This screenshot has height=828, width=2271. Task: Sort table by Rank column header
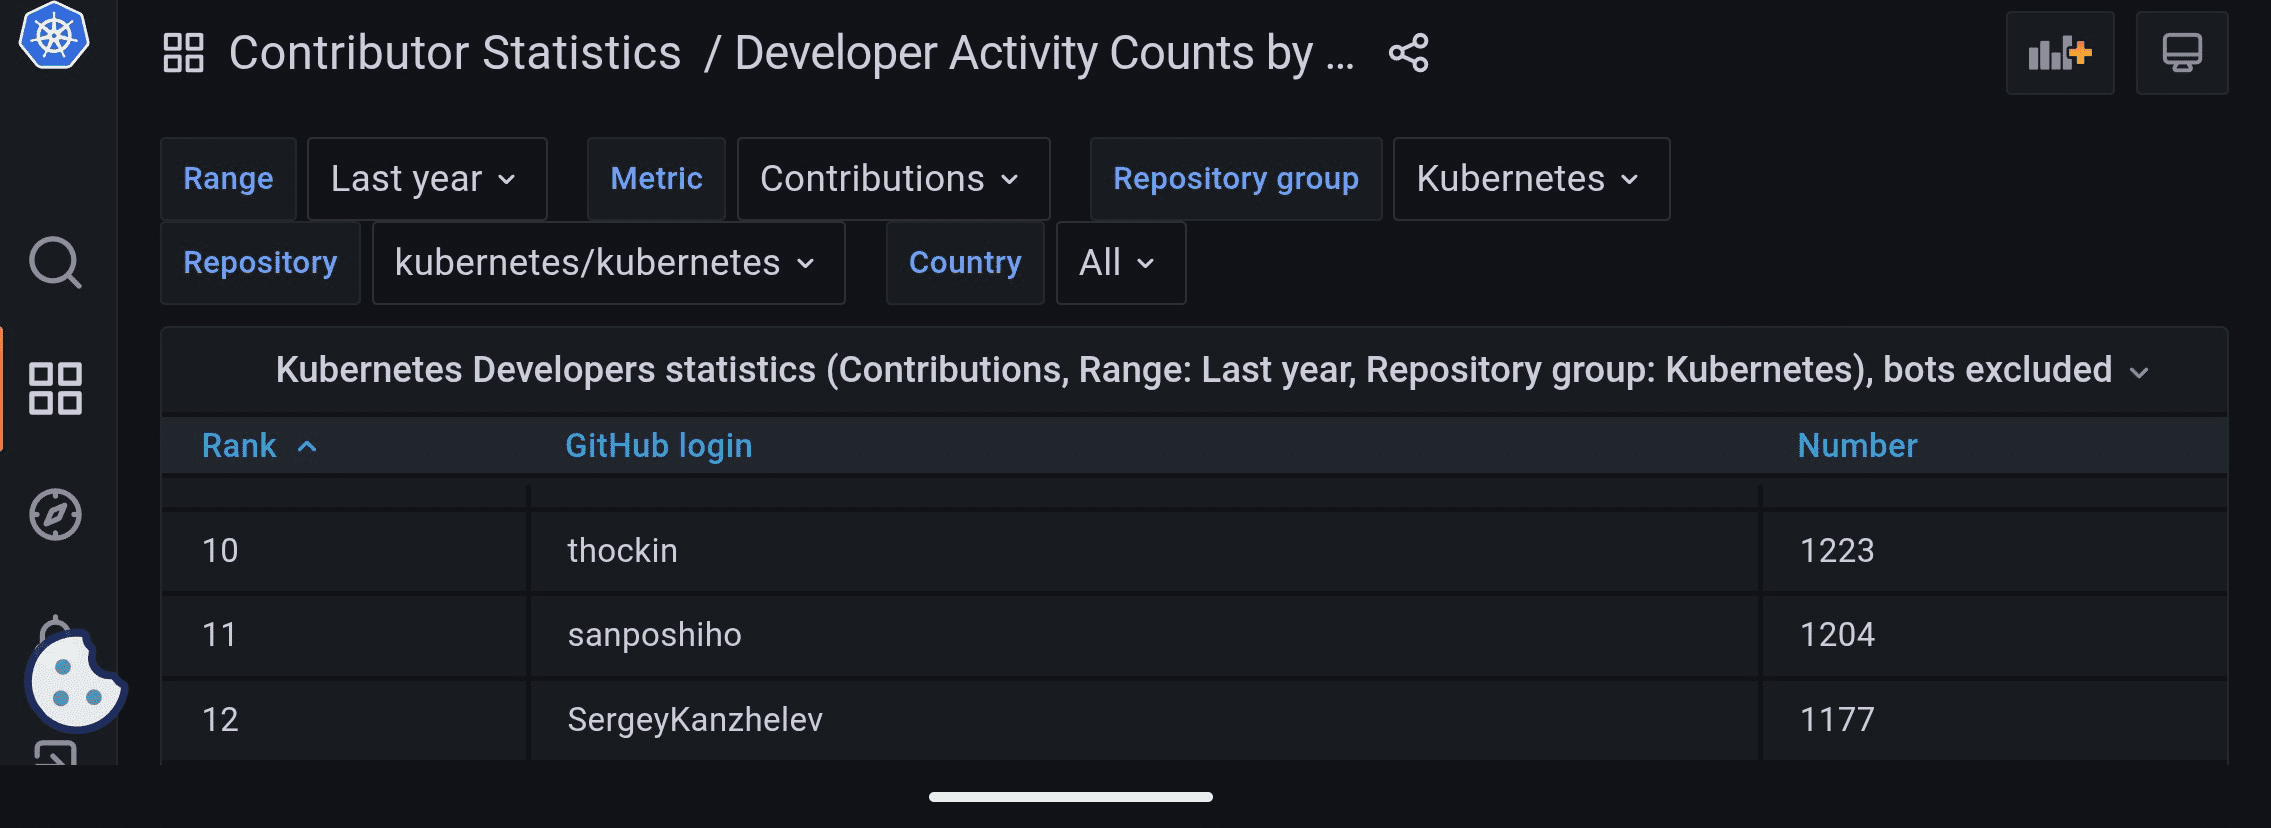240,446
